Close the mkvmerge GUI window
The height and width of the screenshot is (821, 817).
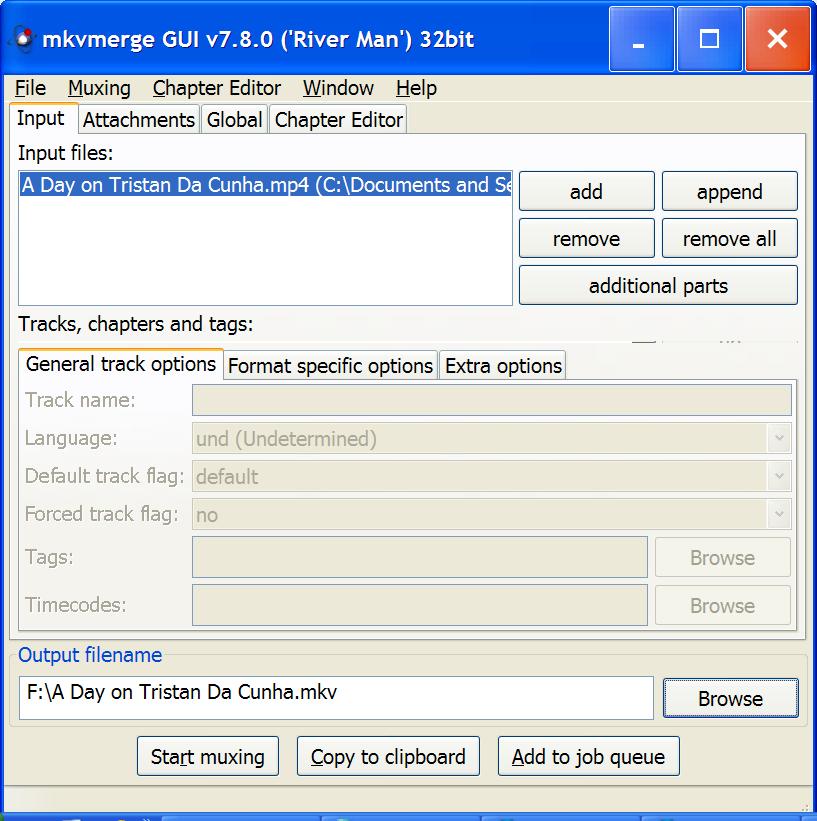(778, 39)
